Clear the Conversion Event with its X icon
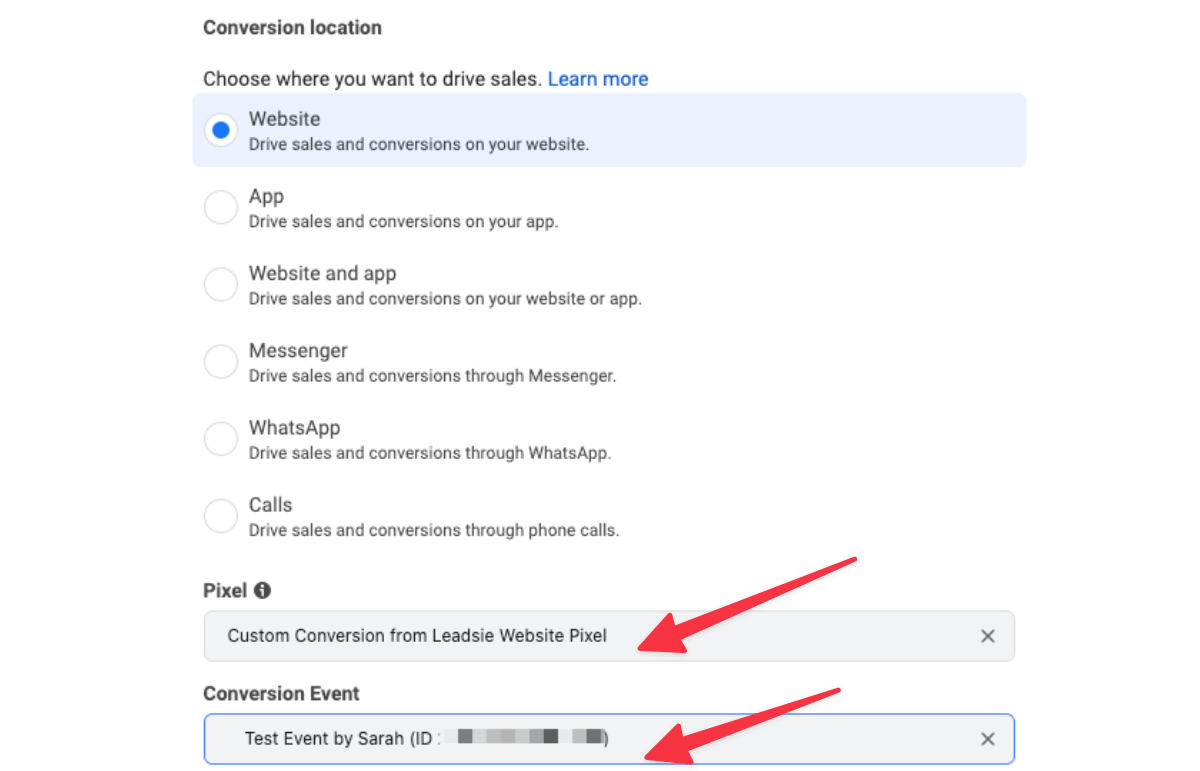Image resolution: width=1200 pixels, height=771 pixels. point(987,738)
